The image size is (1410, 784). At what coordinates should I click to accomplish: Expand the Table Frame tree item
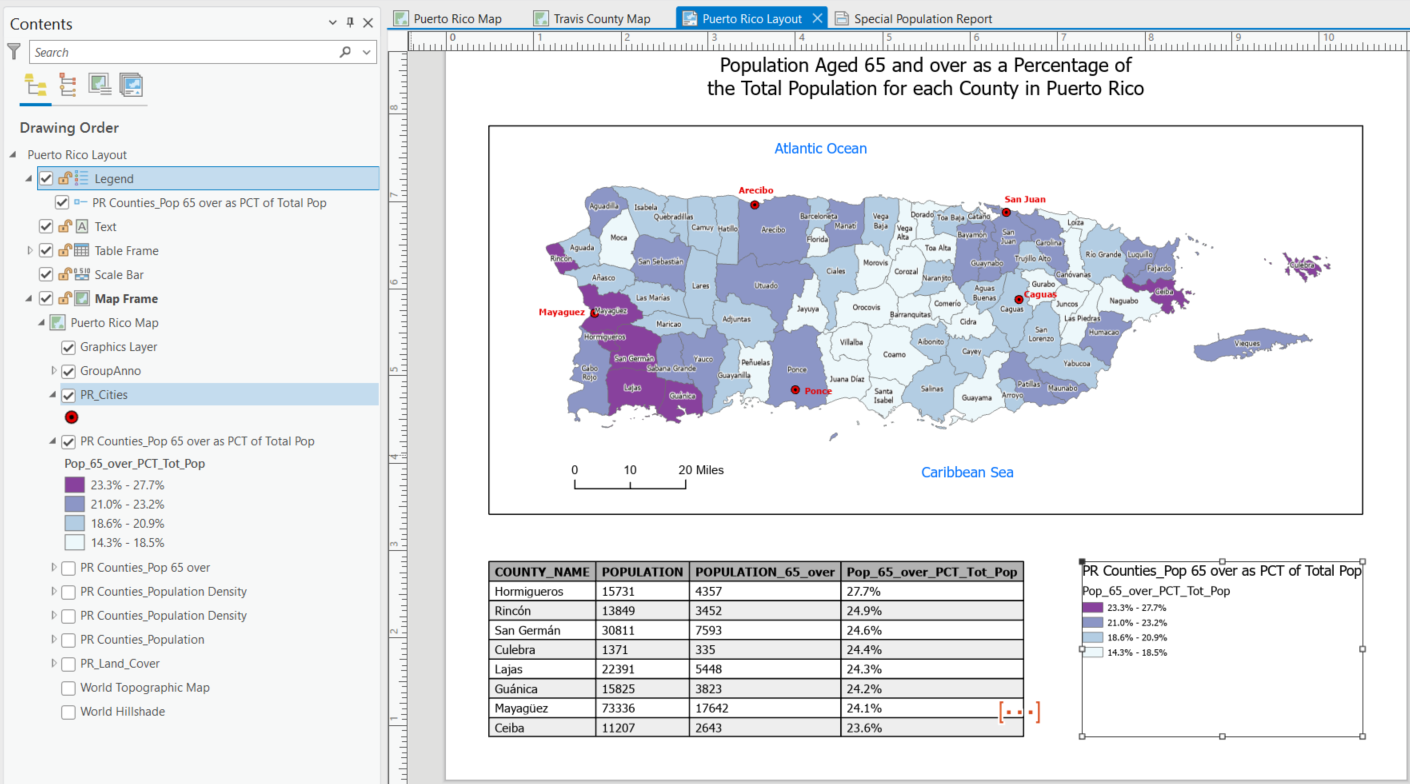[30, 251]
